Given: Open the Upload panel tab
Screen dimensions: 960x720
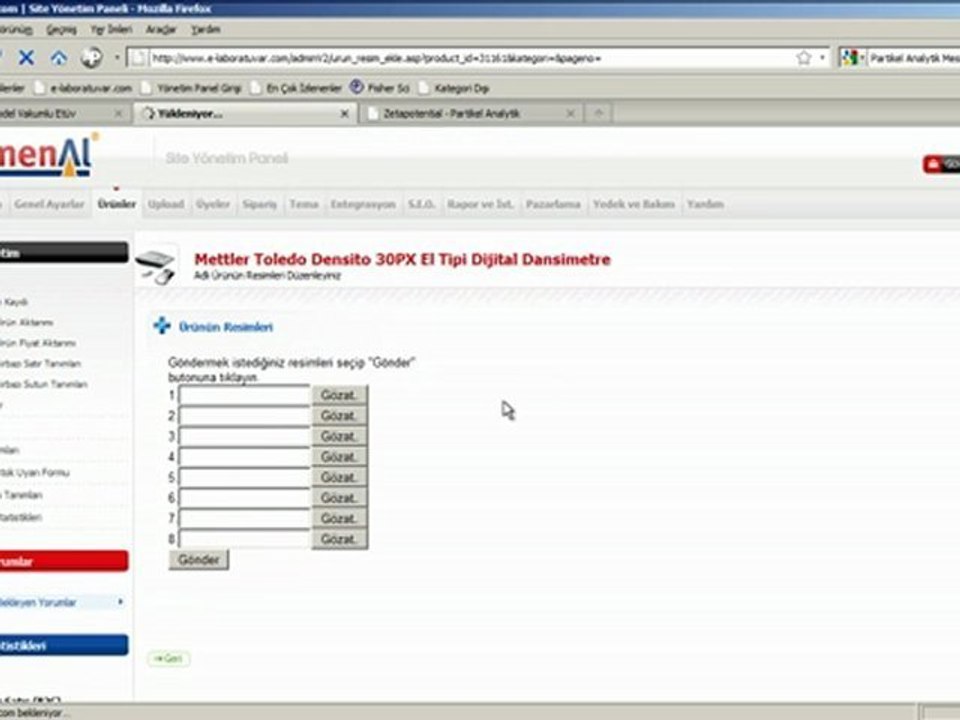Looking at the screenshot, I should [x=166, y=204].
